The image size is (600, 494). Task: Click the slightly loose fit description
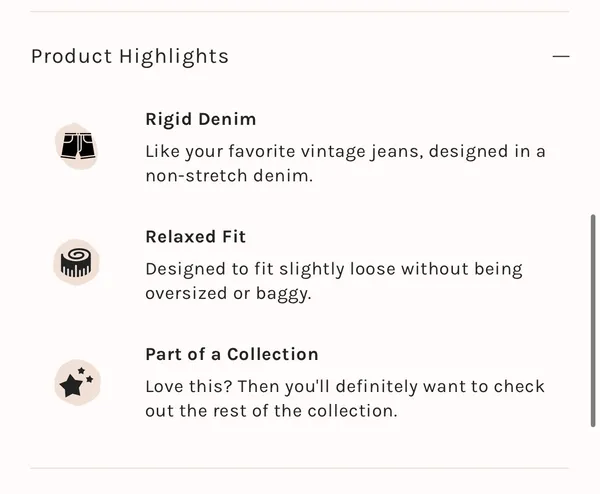[x=334, y=281]
